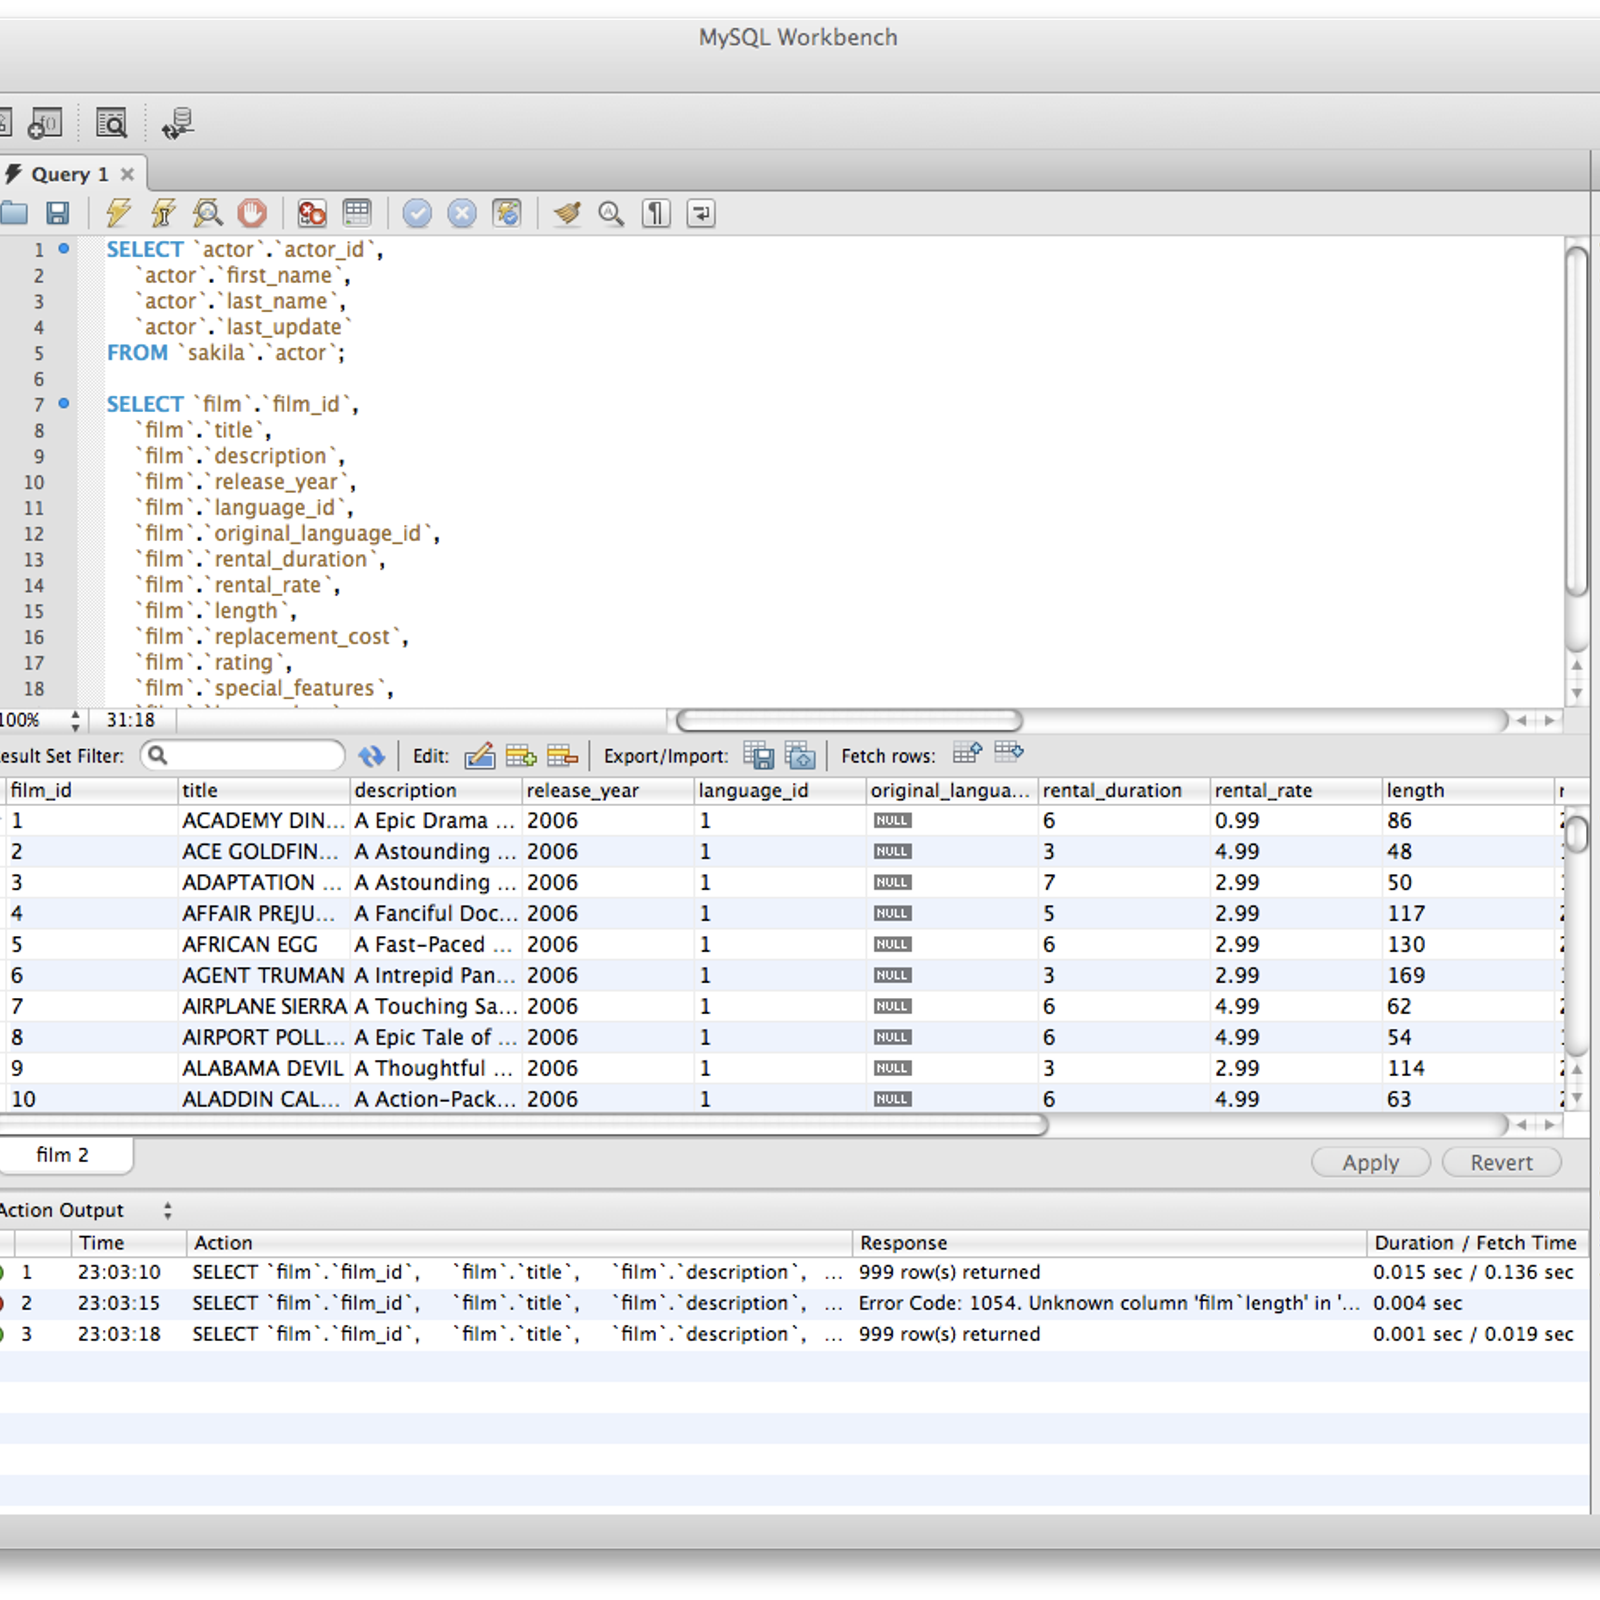Toggle the auto-commit mode icon
This screenshot has width=1600, height=1600.
click(x=507, y=213)
